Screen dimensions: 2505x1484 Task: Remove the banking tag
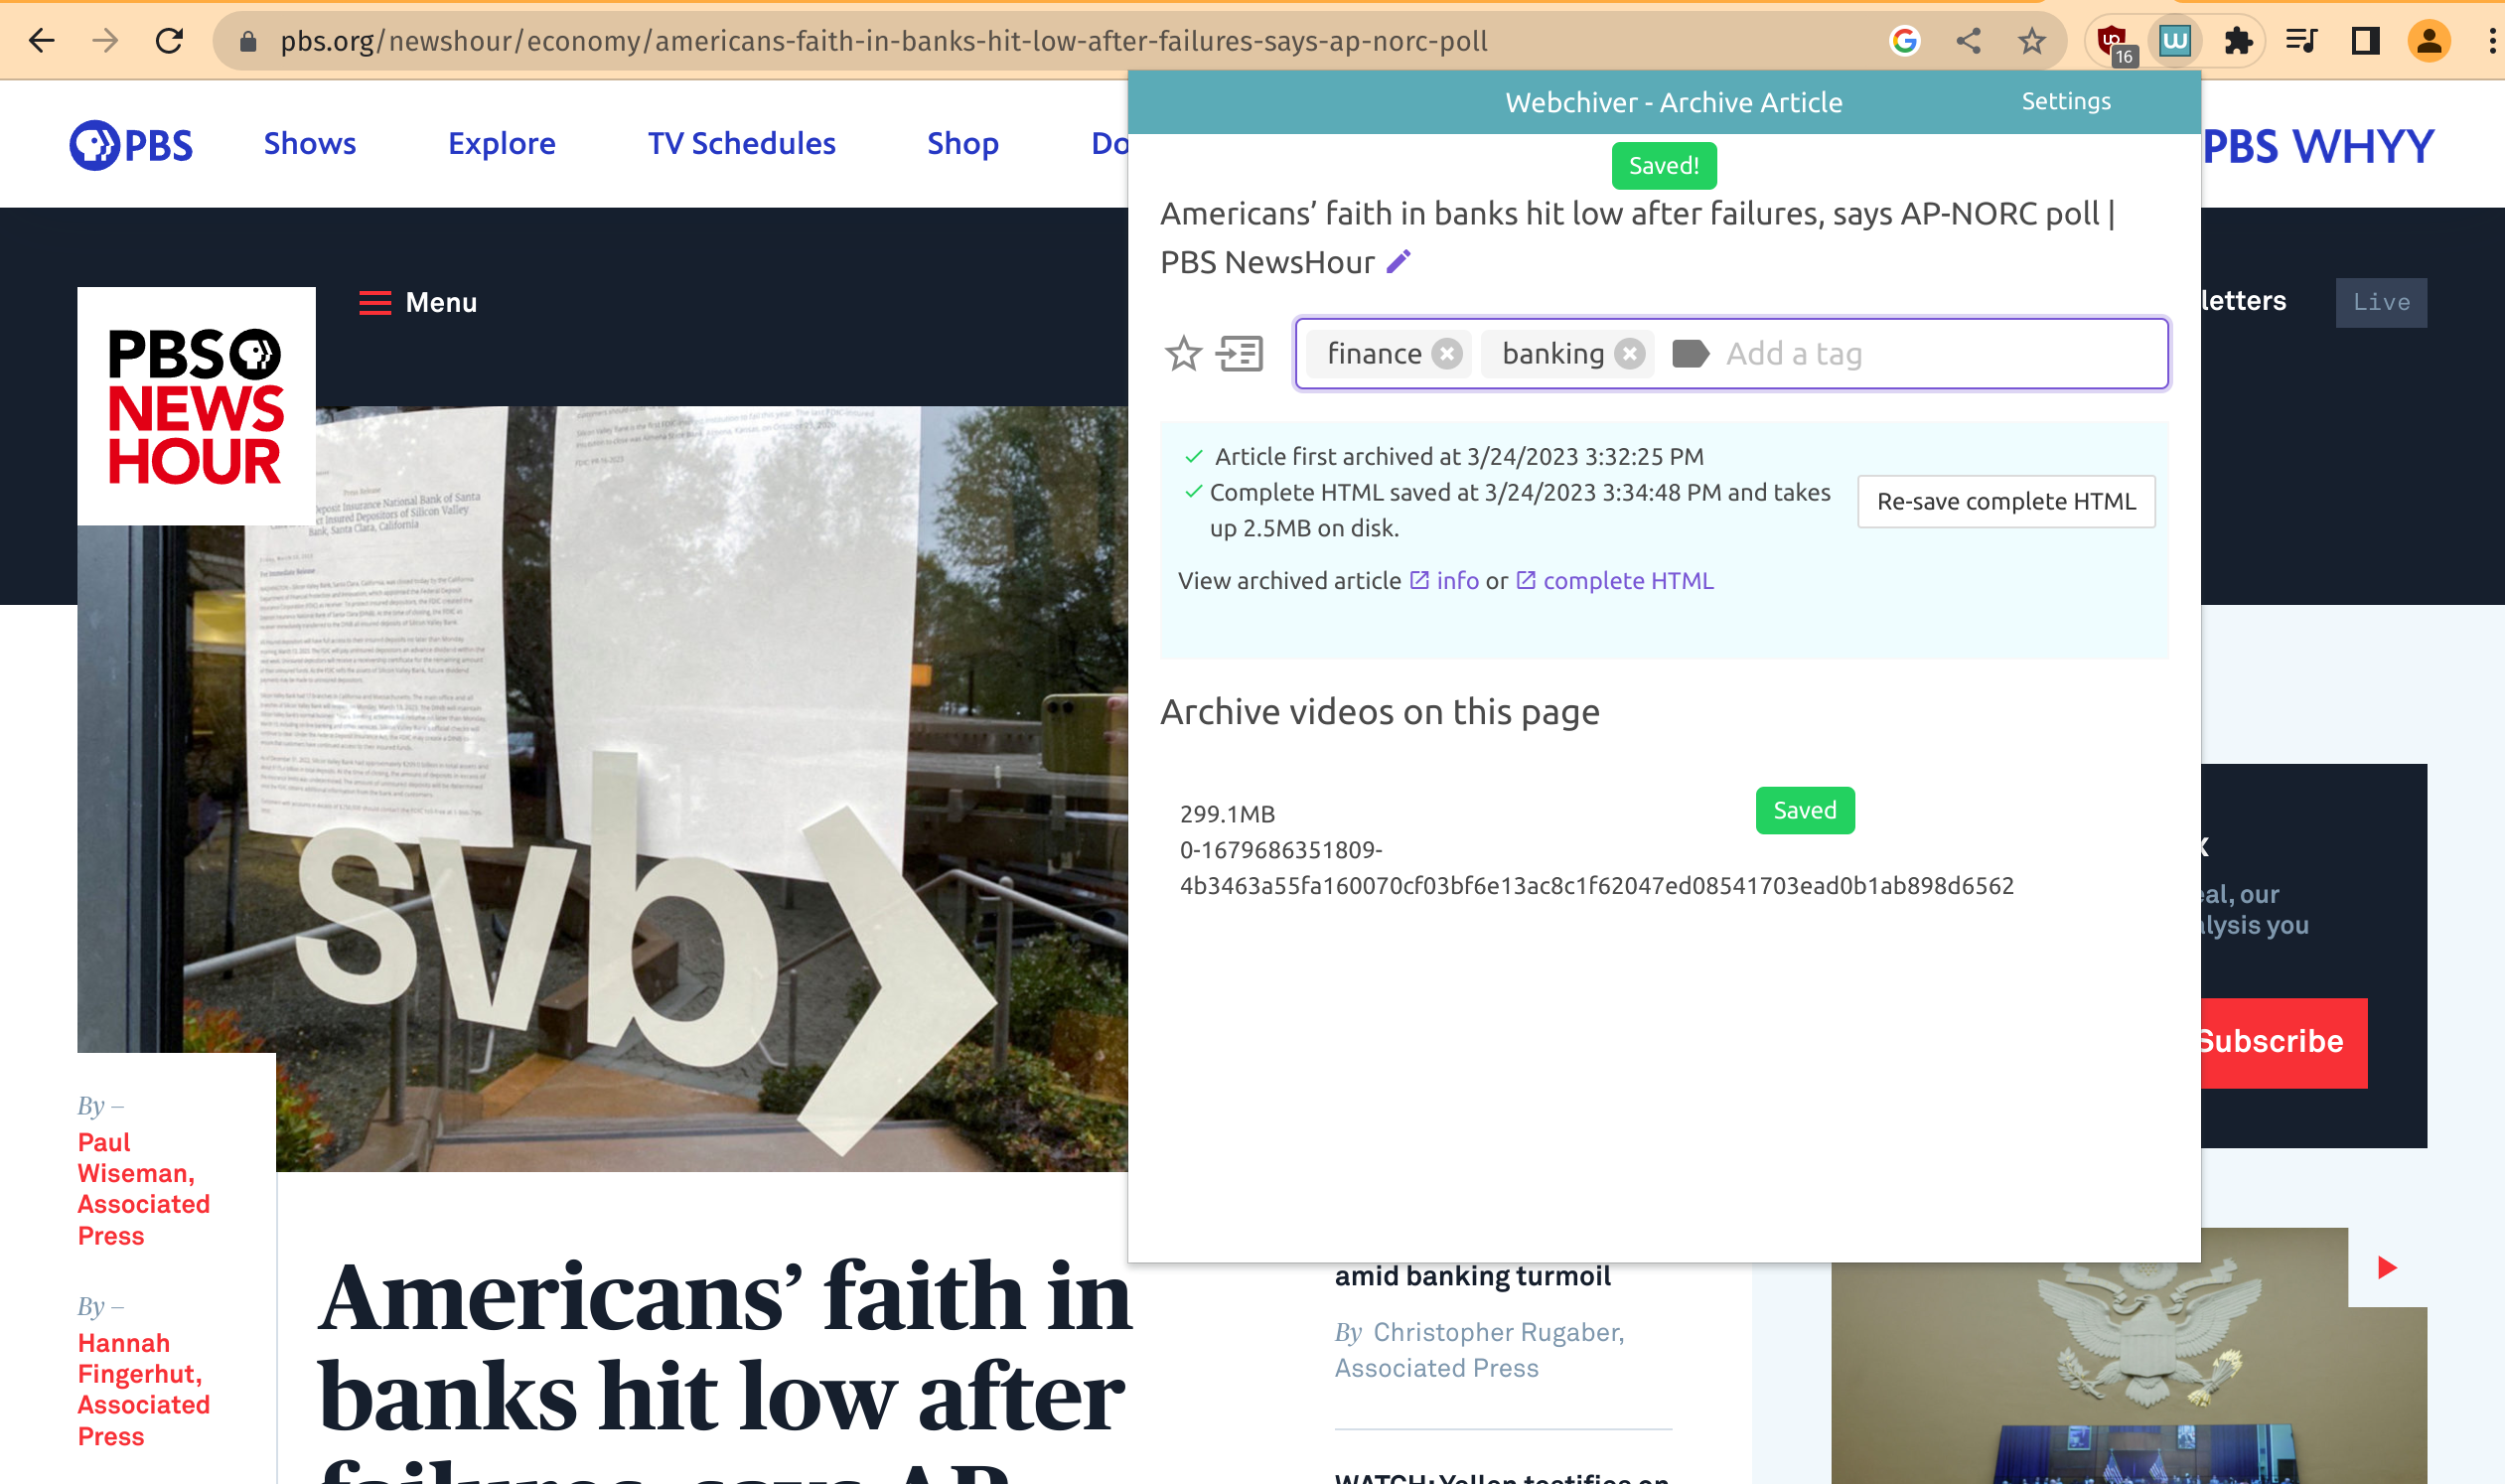[x=1630, y=354]
